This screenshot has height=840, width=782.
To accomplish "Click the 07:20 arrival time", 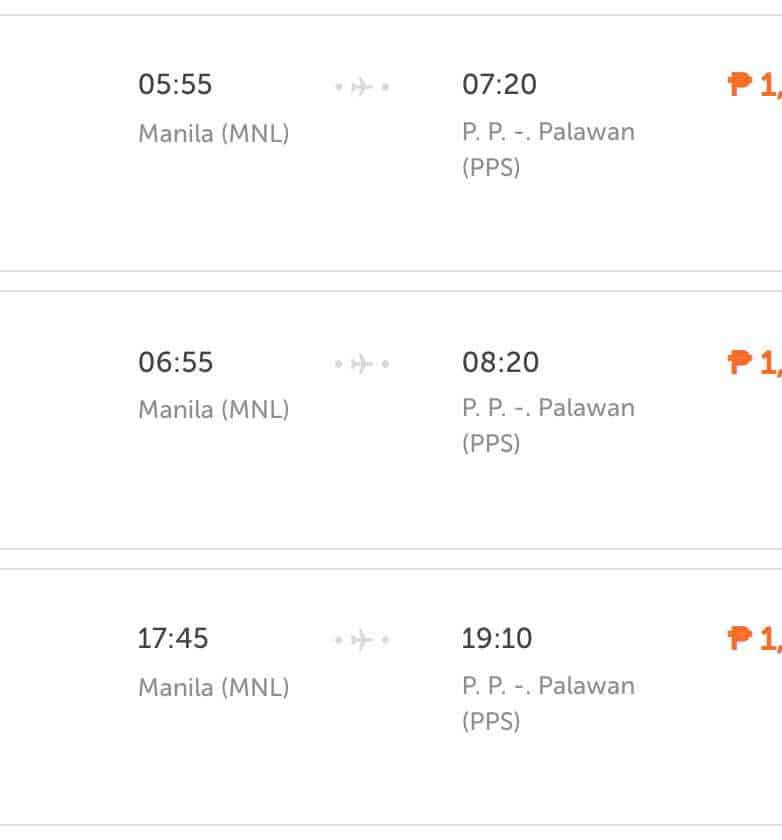I will (x=499, y=85).
